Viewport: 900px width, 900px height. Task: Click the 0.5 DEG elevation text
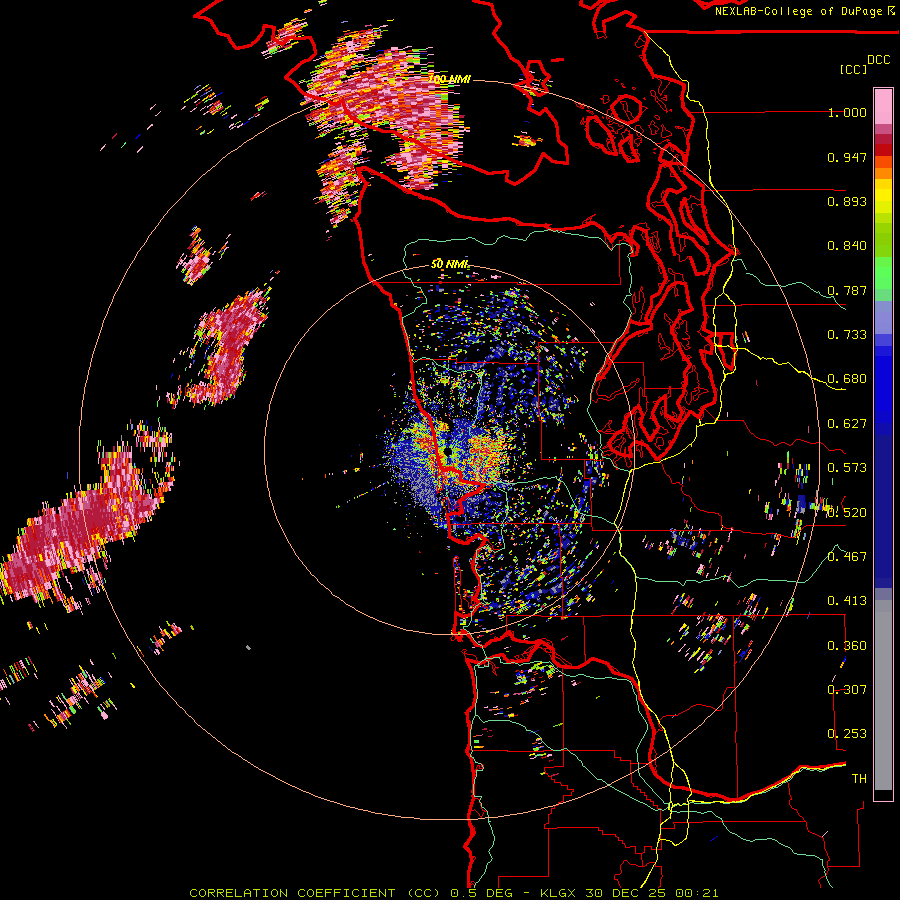pos(481,893)
